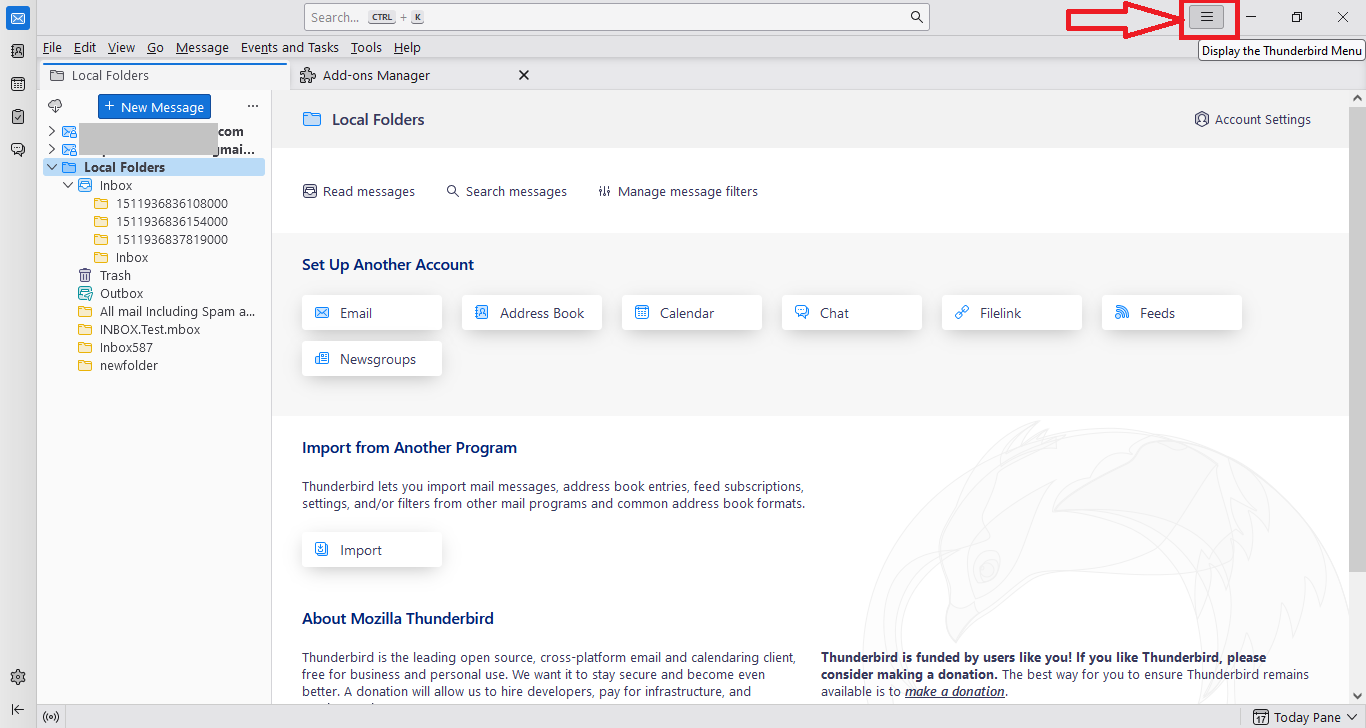Image resolution: width=1366 pixels, height=728 pixels.
Task: Open the Tools menu
Action: coord(366,47)
